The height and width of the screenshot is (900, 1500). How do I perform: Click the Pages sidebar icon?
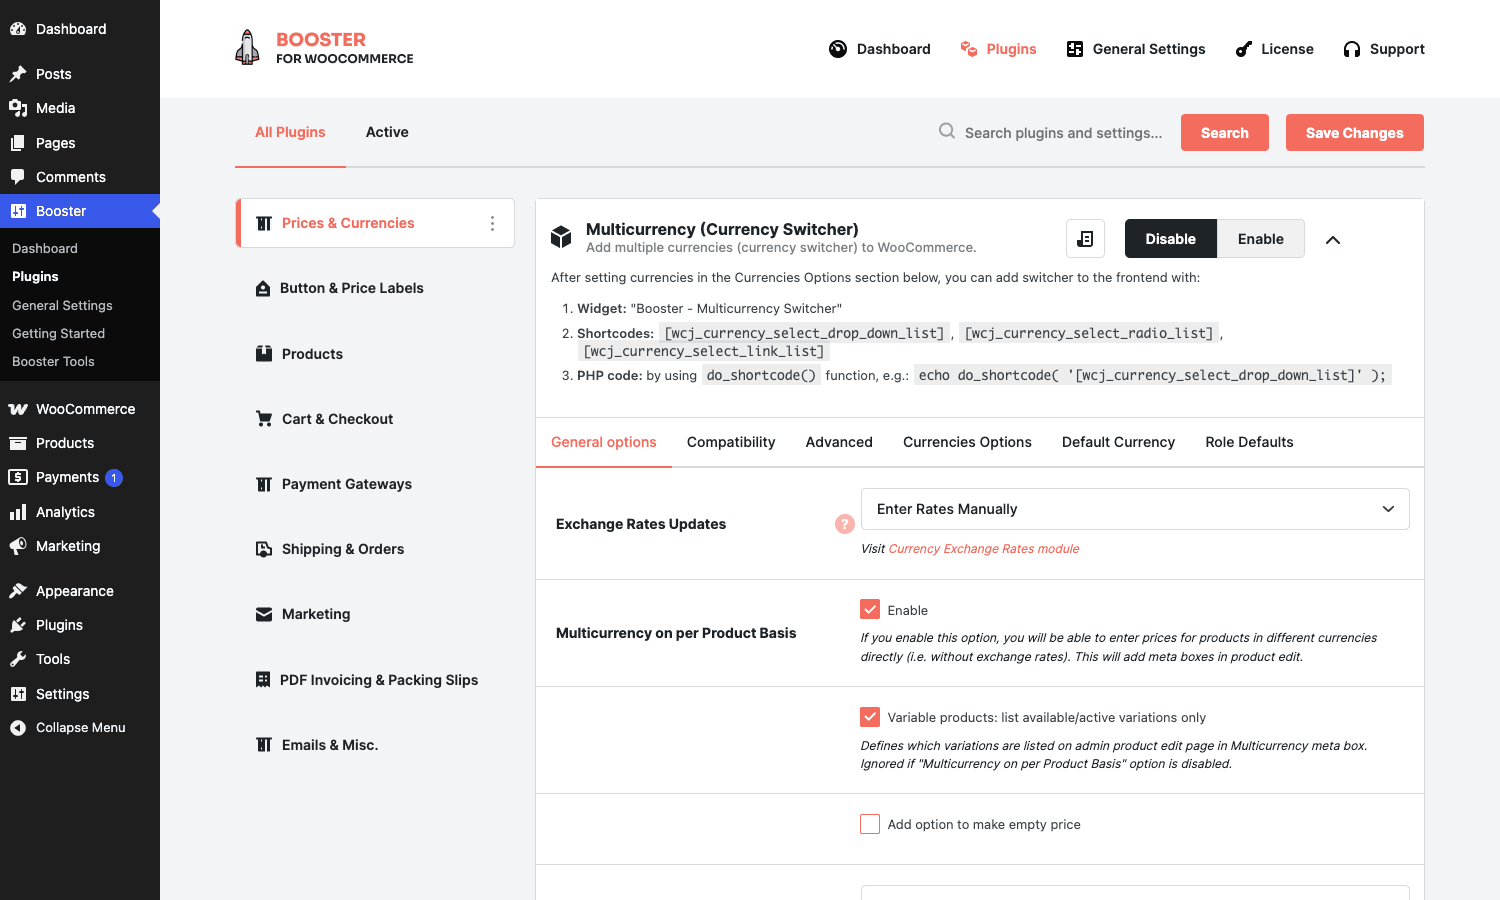18,143
